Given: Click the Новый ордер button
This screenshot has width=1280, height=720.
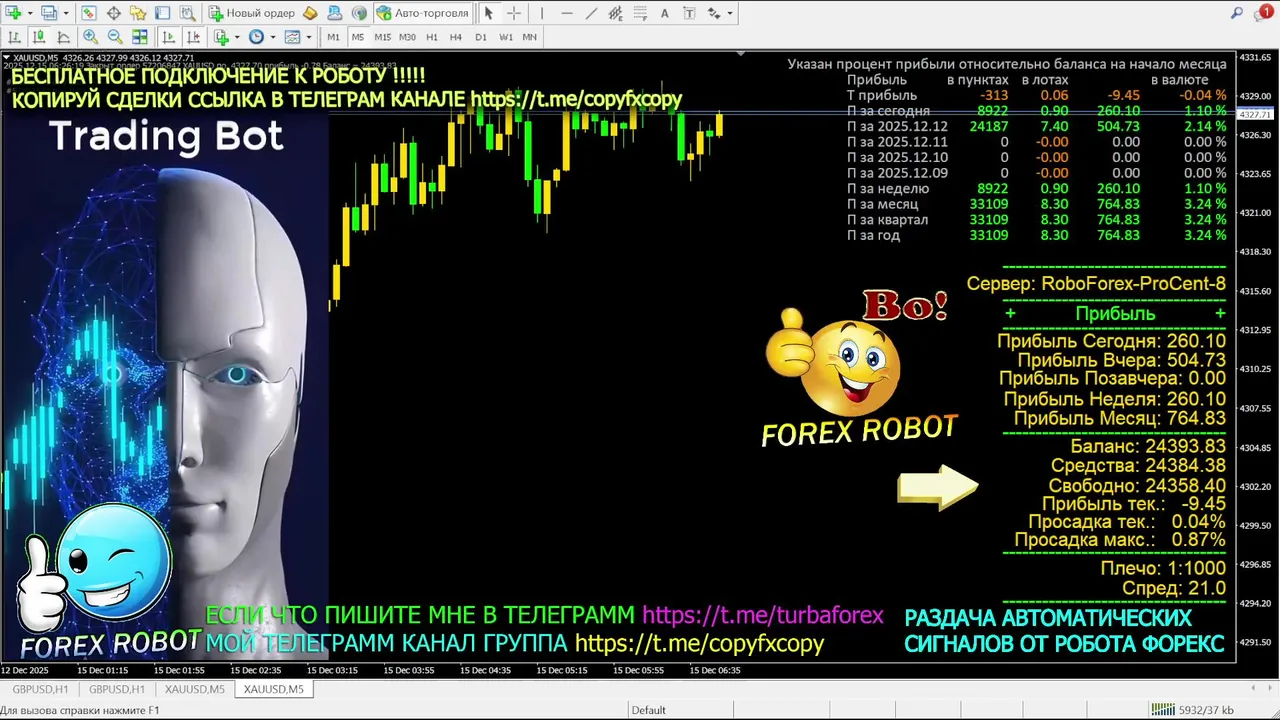Looking at the screenshot, I should click(252, 13).
